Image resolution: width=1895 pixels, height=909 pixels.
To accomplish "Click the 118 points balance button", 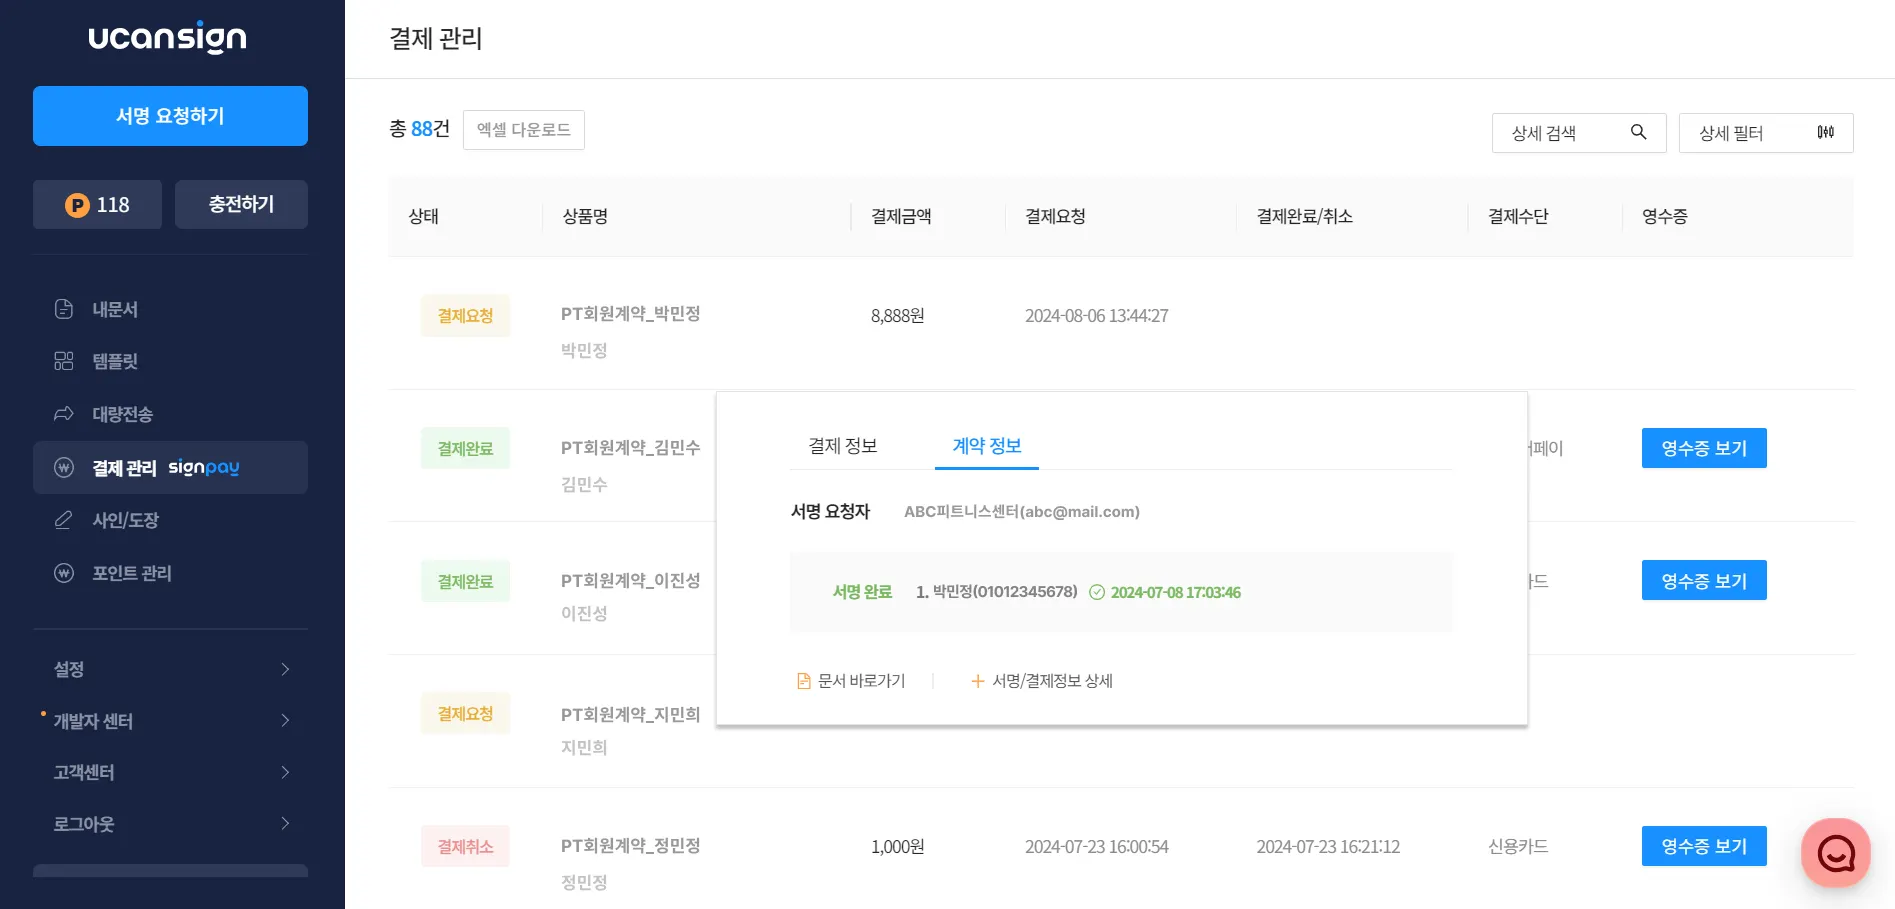I will coord(97,204).
